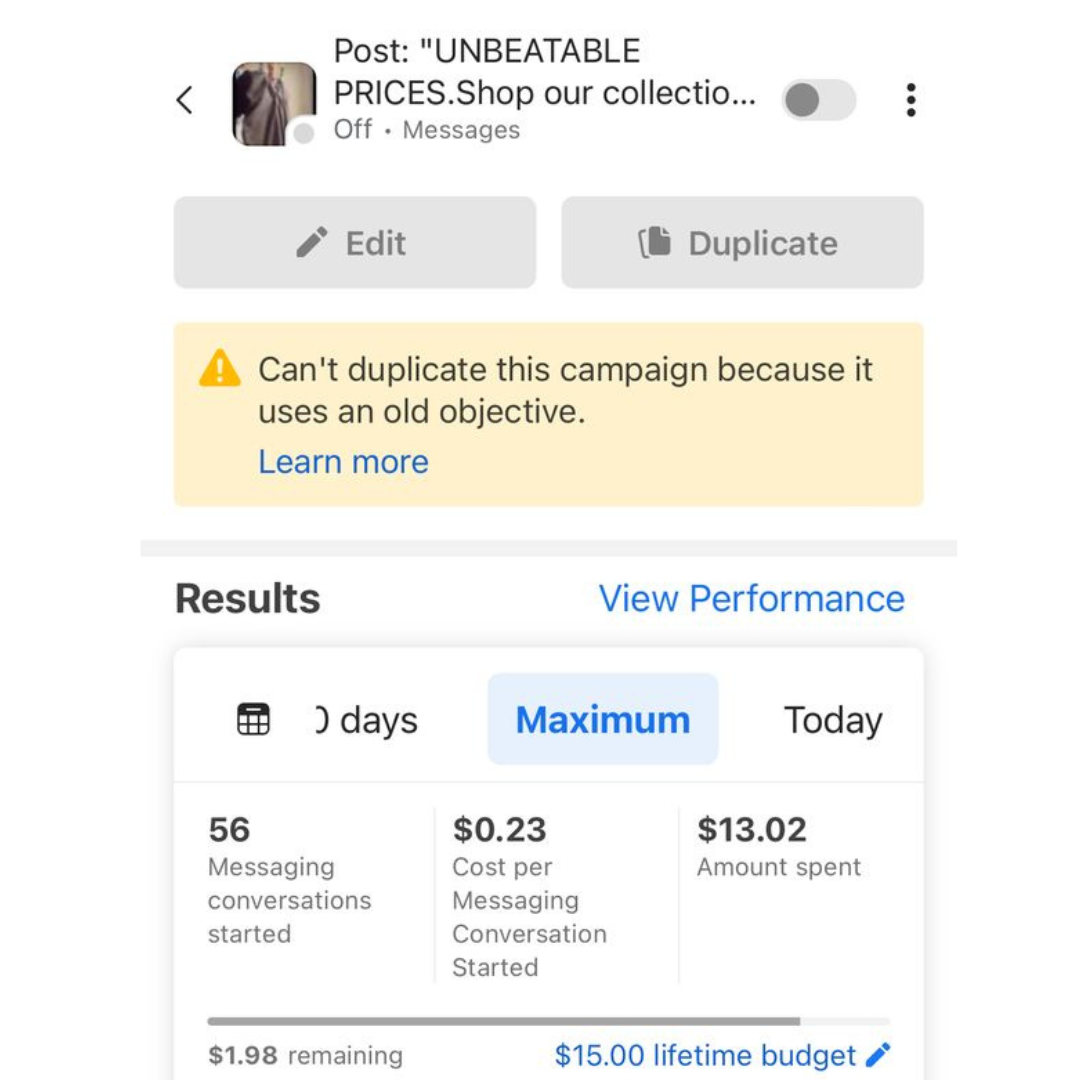This screenshot has width=1080, height=1080.
Task: Click the pencil icon in Edit button
Action: tap(312, 243)
